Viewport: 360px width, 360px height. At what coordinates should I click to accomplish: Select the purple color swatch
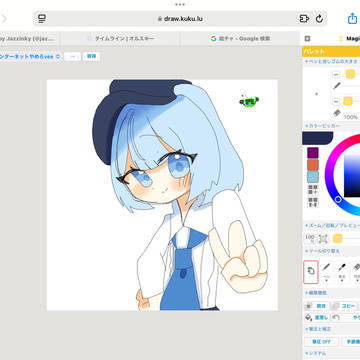[313, 153]
